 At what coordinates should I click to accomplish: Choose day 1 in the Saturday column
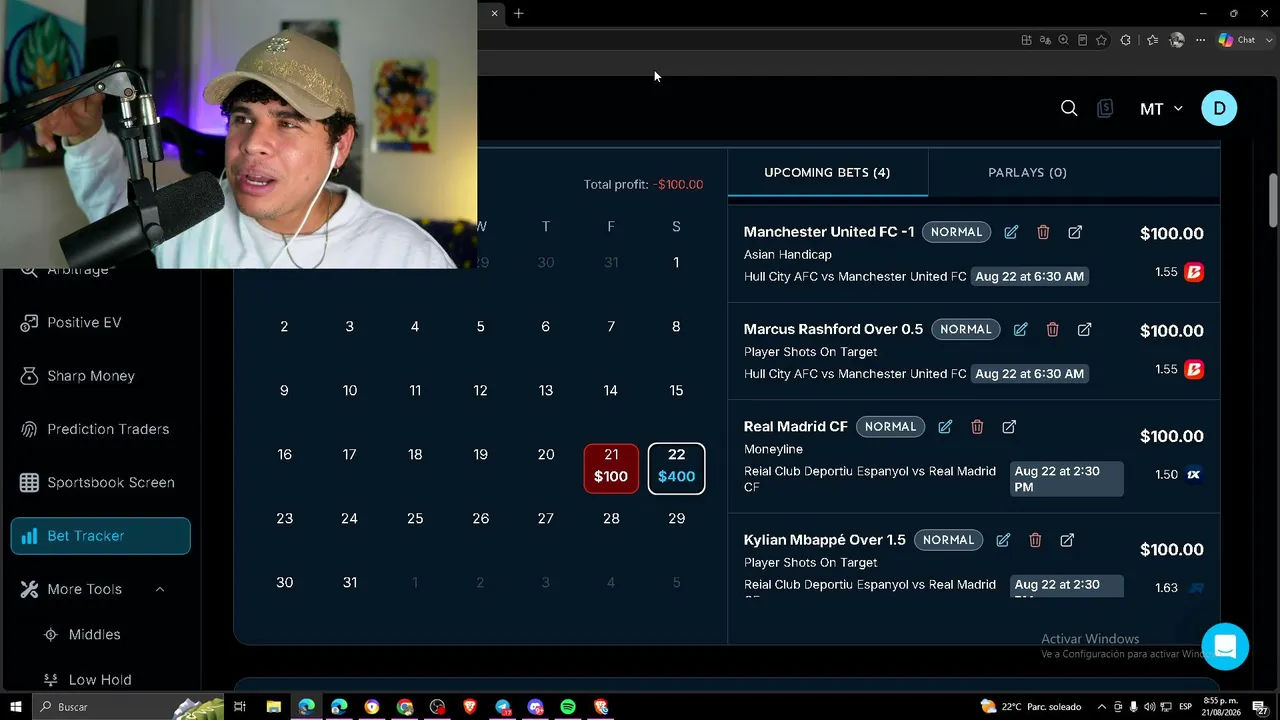point(676,263)
